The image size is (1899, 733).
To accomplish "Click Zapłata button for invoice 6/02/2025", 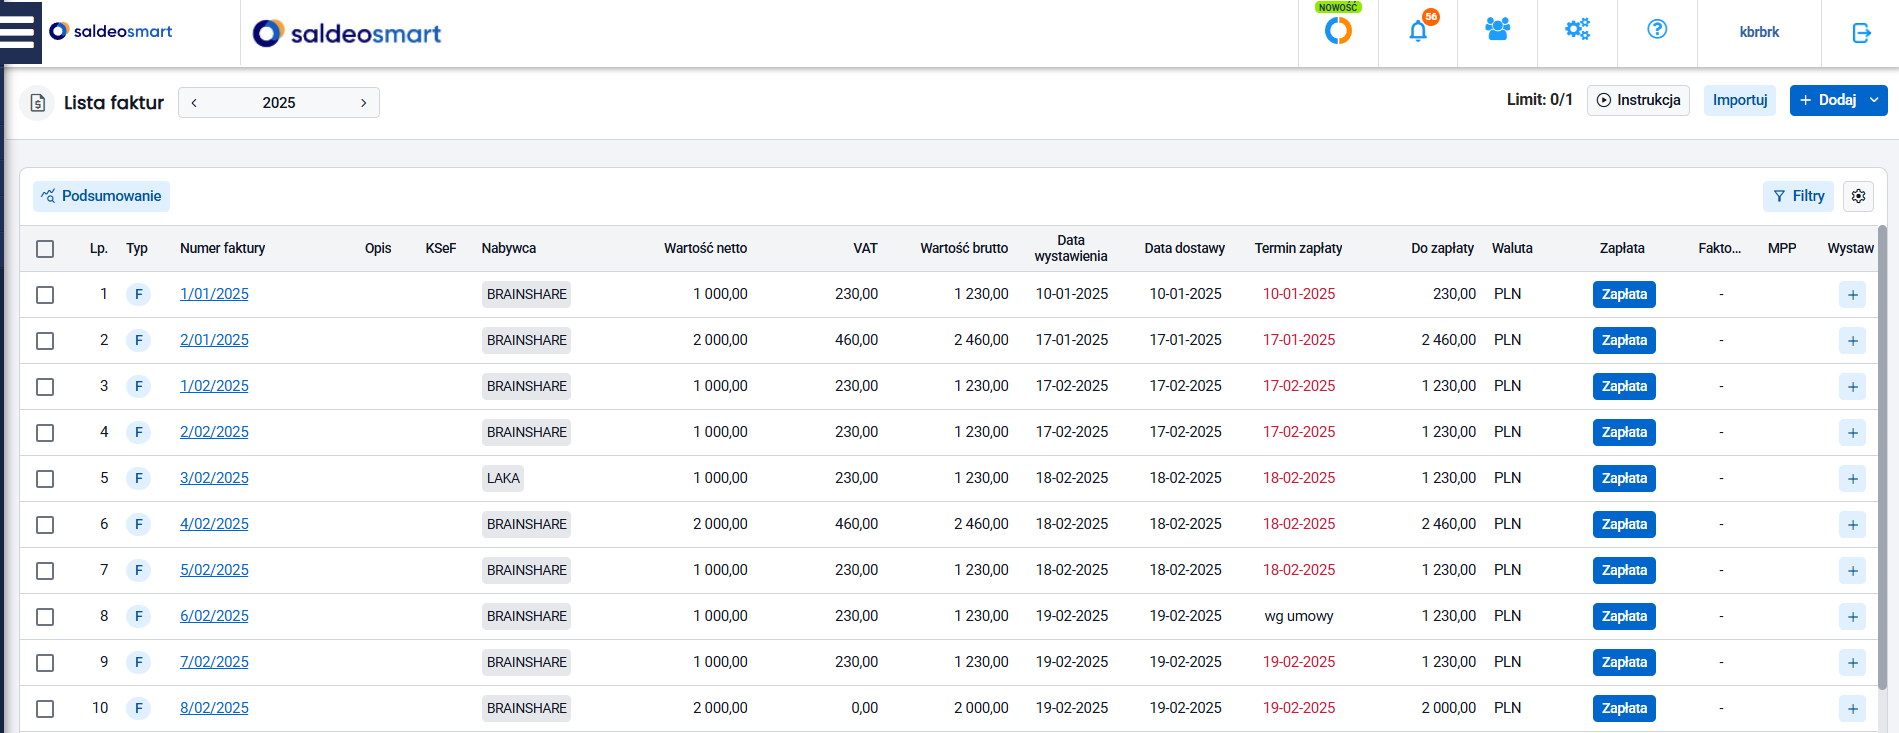I will point(1624,616).
